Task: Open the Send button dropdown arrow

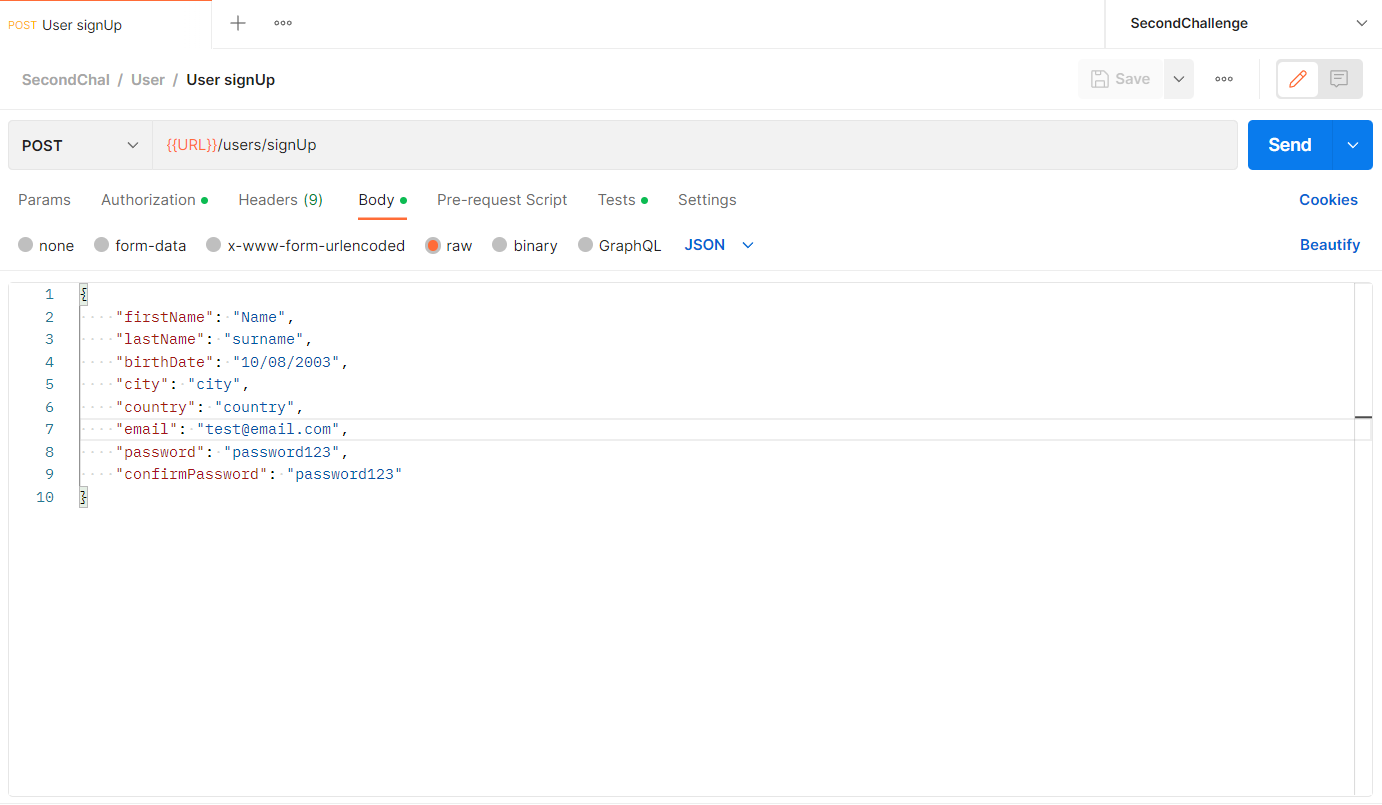Action: pyautogui.click(x=1352, y=144)
